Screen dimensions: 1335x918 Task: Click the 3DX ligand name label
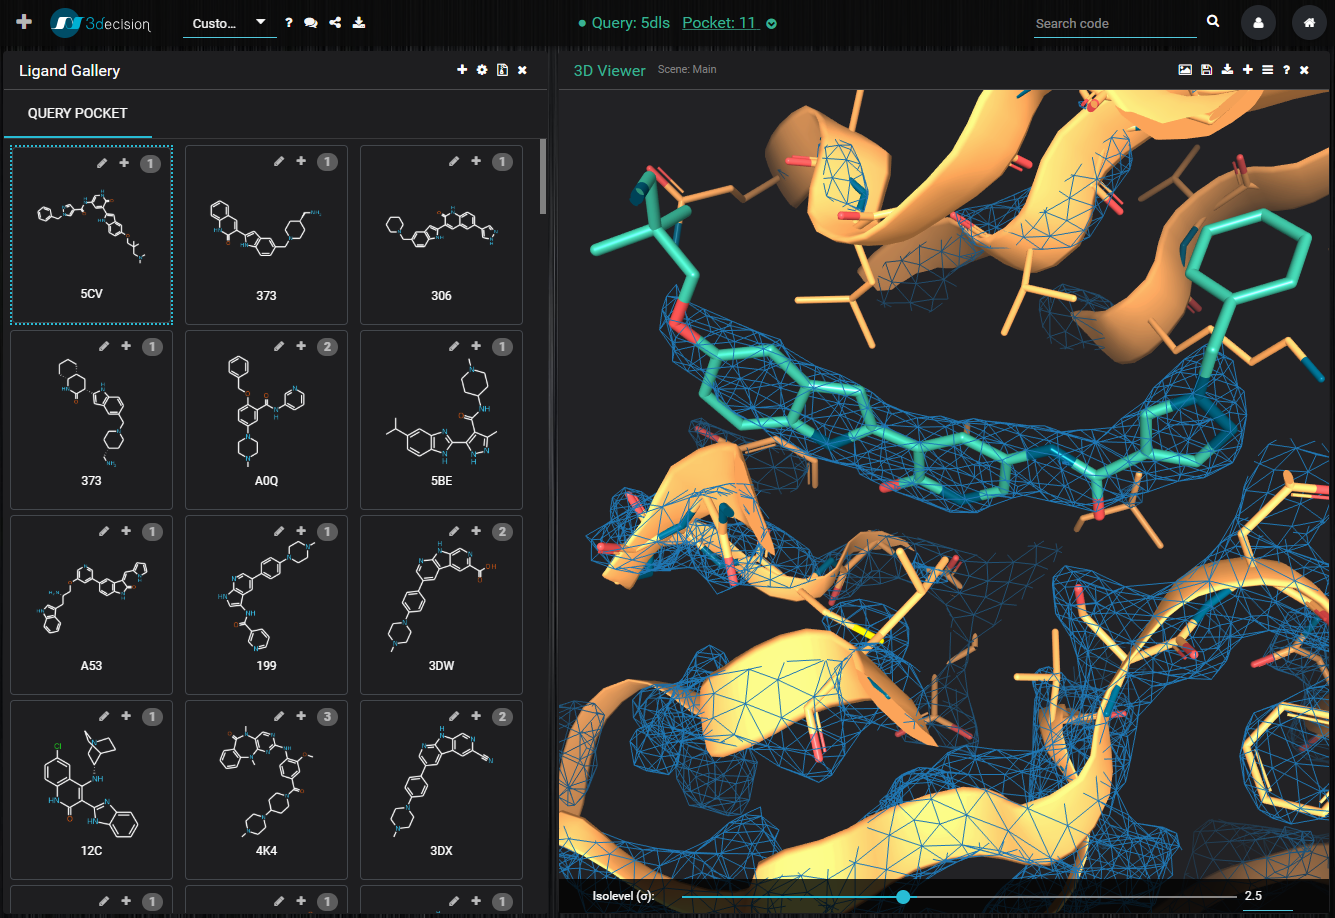441,851
